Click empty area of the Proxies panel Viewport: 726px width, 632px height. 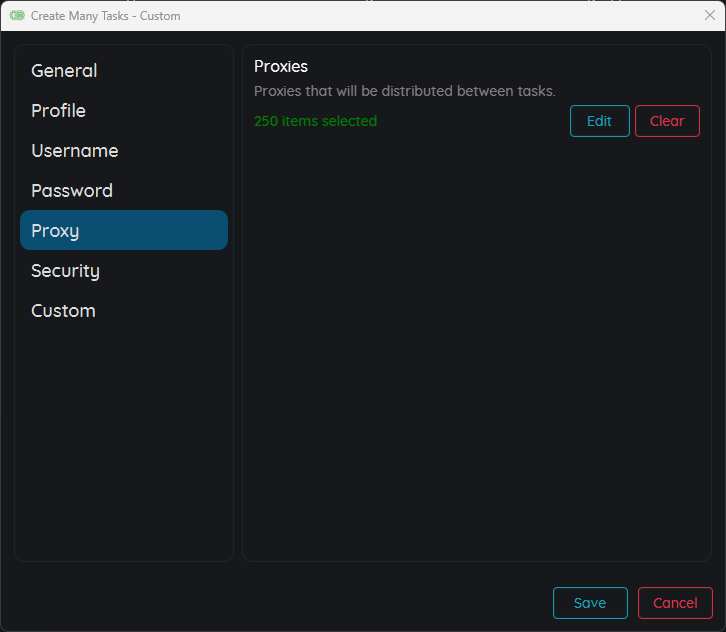476,350
